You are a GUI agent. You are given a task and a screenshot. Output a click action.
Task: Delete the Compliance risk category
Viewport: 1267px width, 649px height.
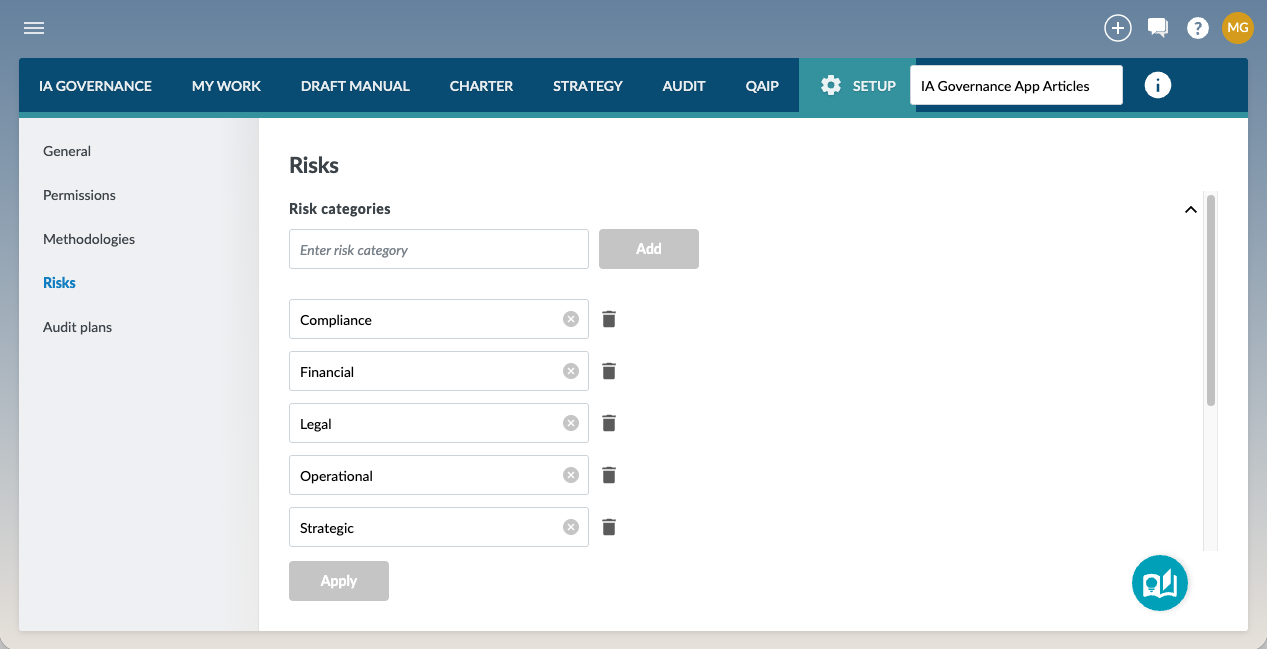[609, 319]
